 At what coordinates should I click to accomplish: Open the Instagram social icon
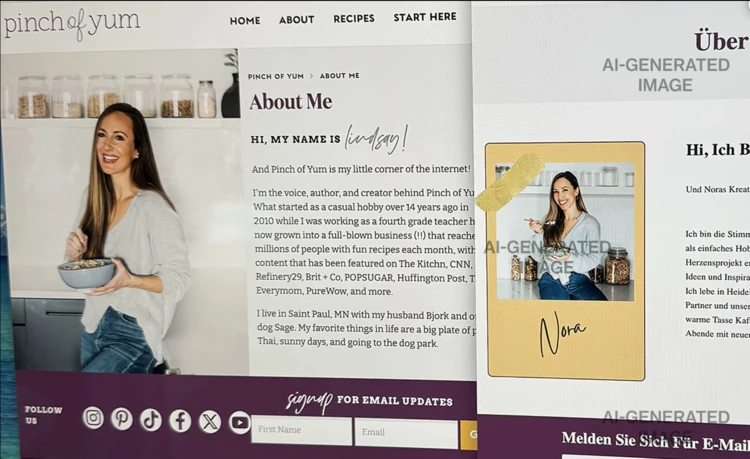(93, 418)
